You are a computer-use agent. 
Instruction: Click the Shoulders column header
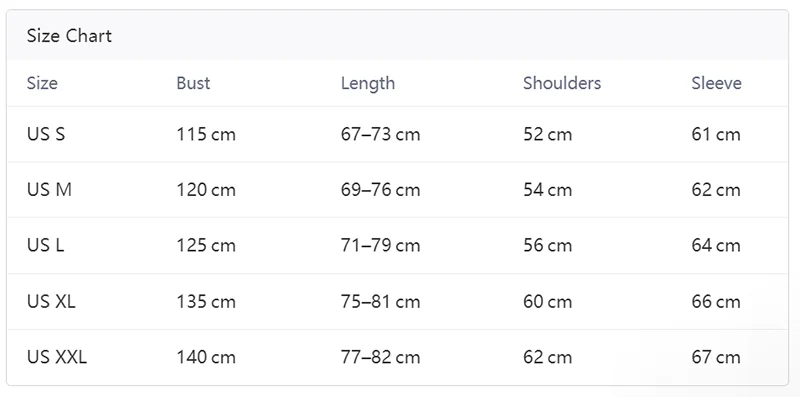point(562,83)
